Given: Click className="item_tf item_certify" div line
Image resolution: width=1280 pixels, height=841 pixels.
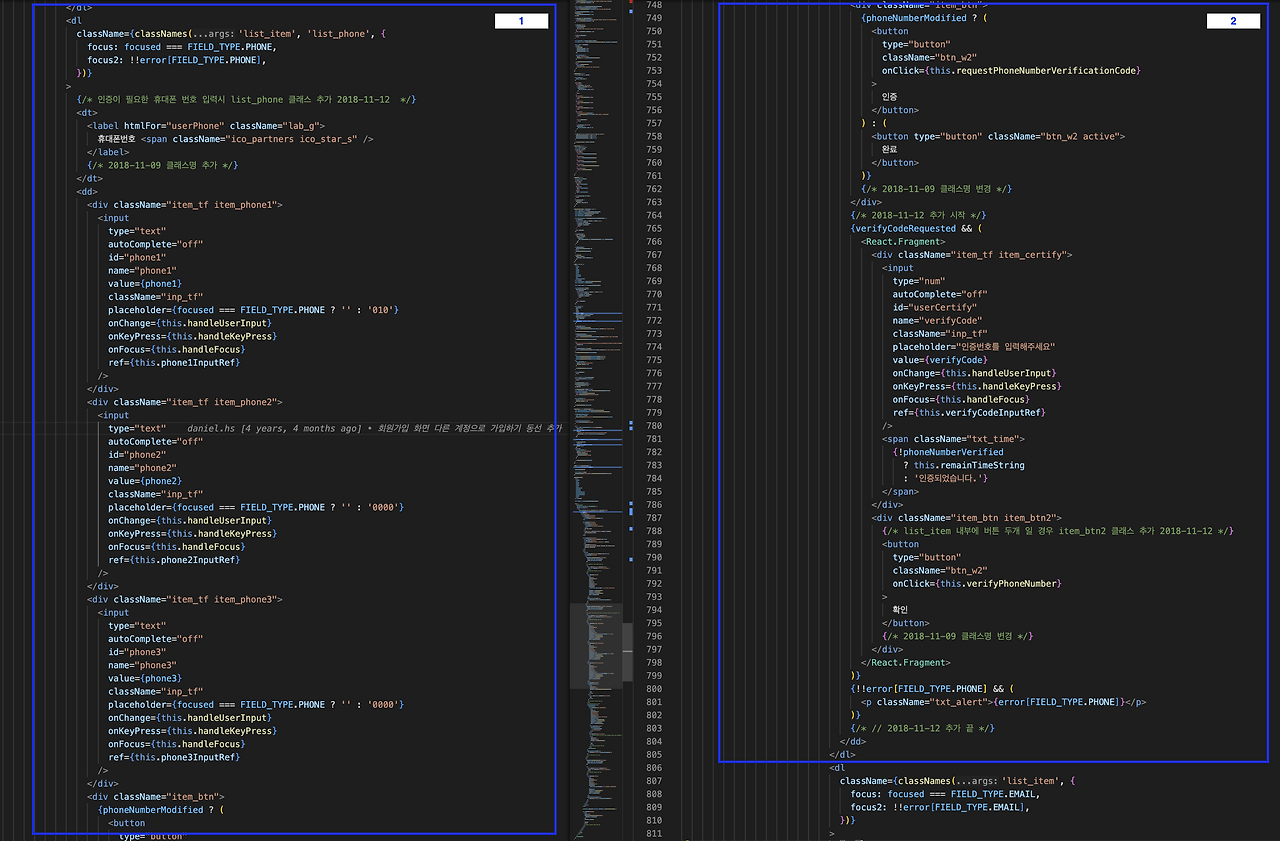Looking at the screenshot, I should [x=972, y=255].
